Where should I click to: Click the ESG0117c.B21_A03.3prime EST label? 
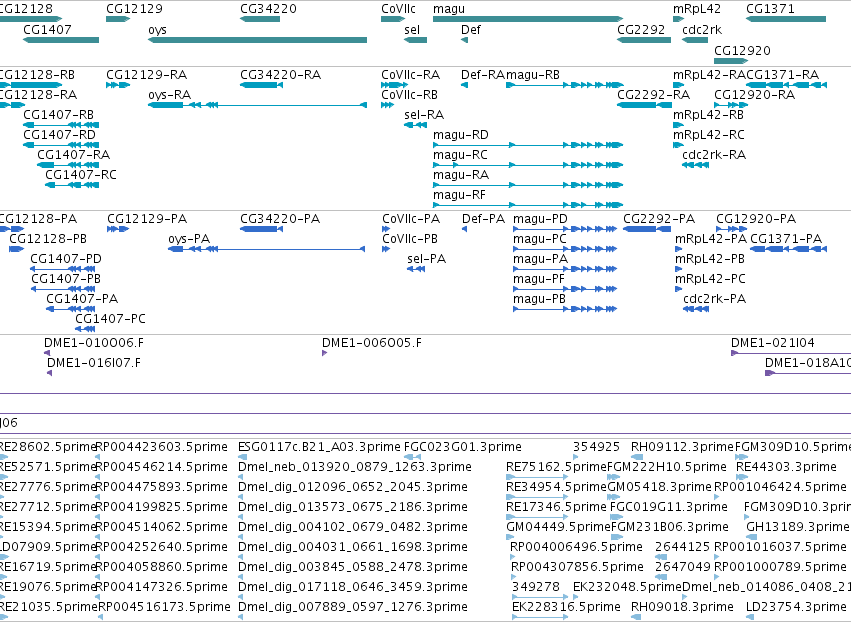tap(319, 447)
